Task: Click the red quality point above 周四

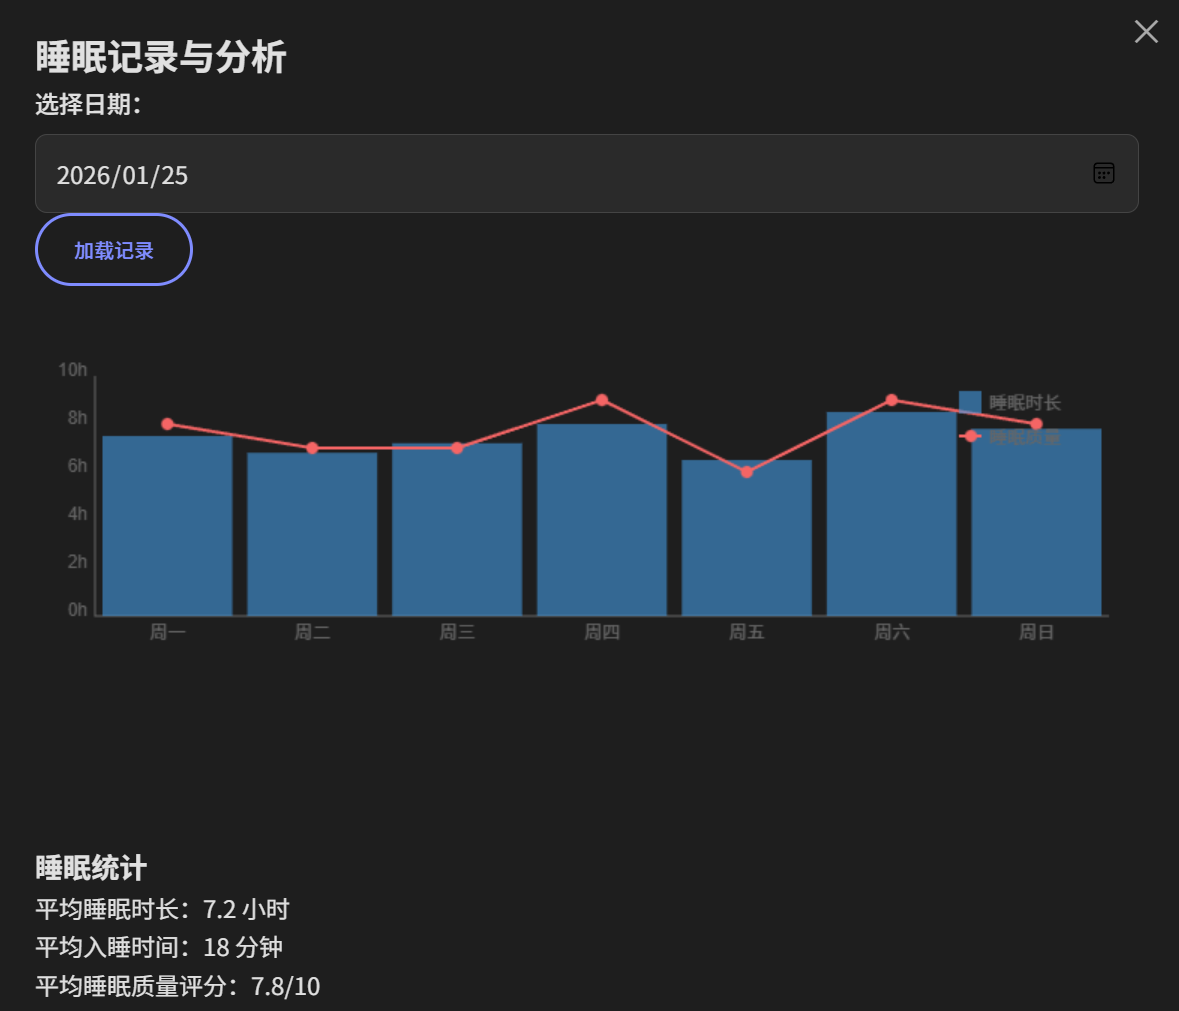Action: point(602,397)
